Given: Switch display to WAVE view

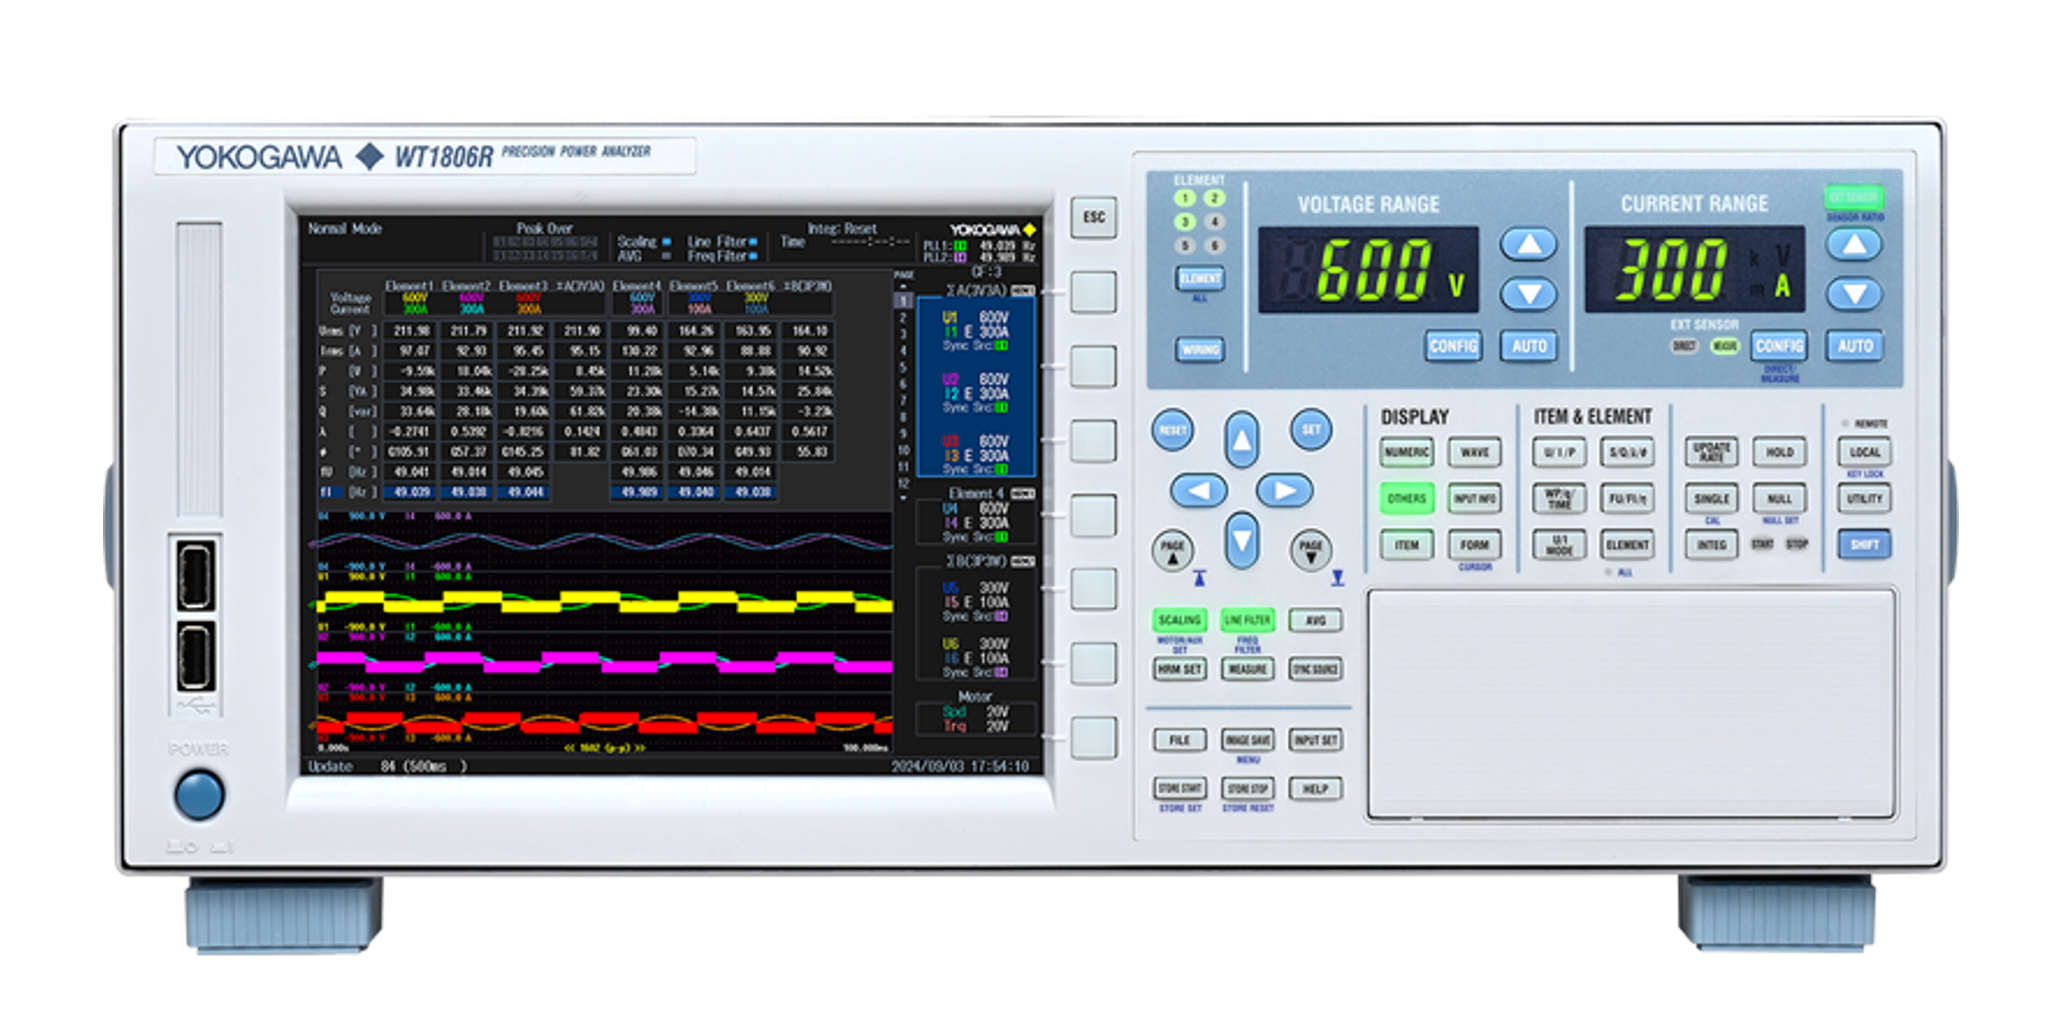Looking at the screenshot, I should (x=1474, y=452).
